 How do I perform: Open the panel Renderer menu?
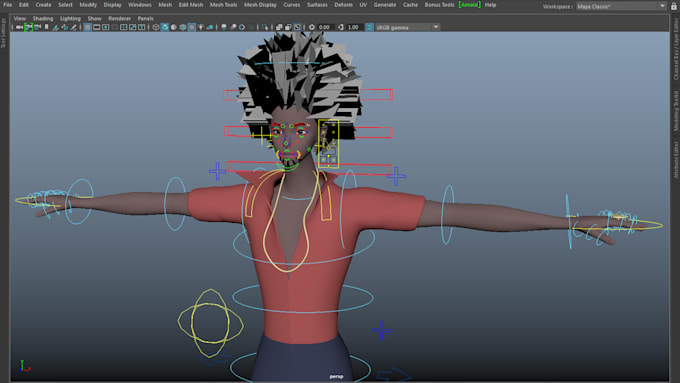119,18
